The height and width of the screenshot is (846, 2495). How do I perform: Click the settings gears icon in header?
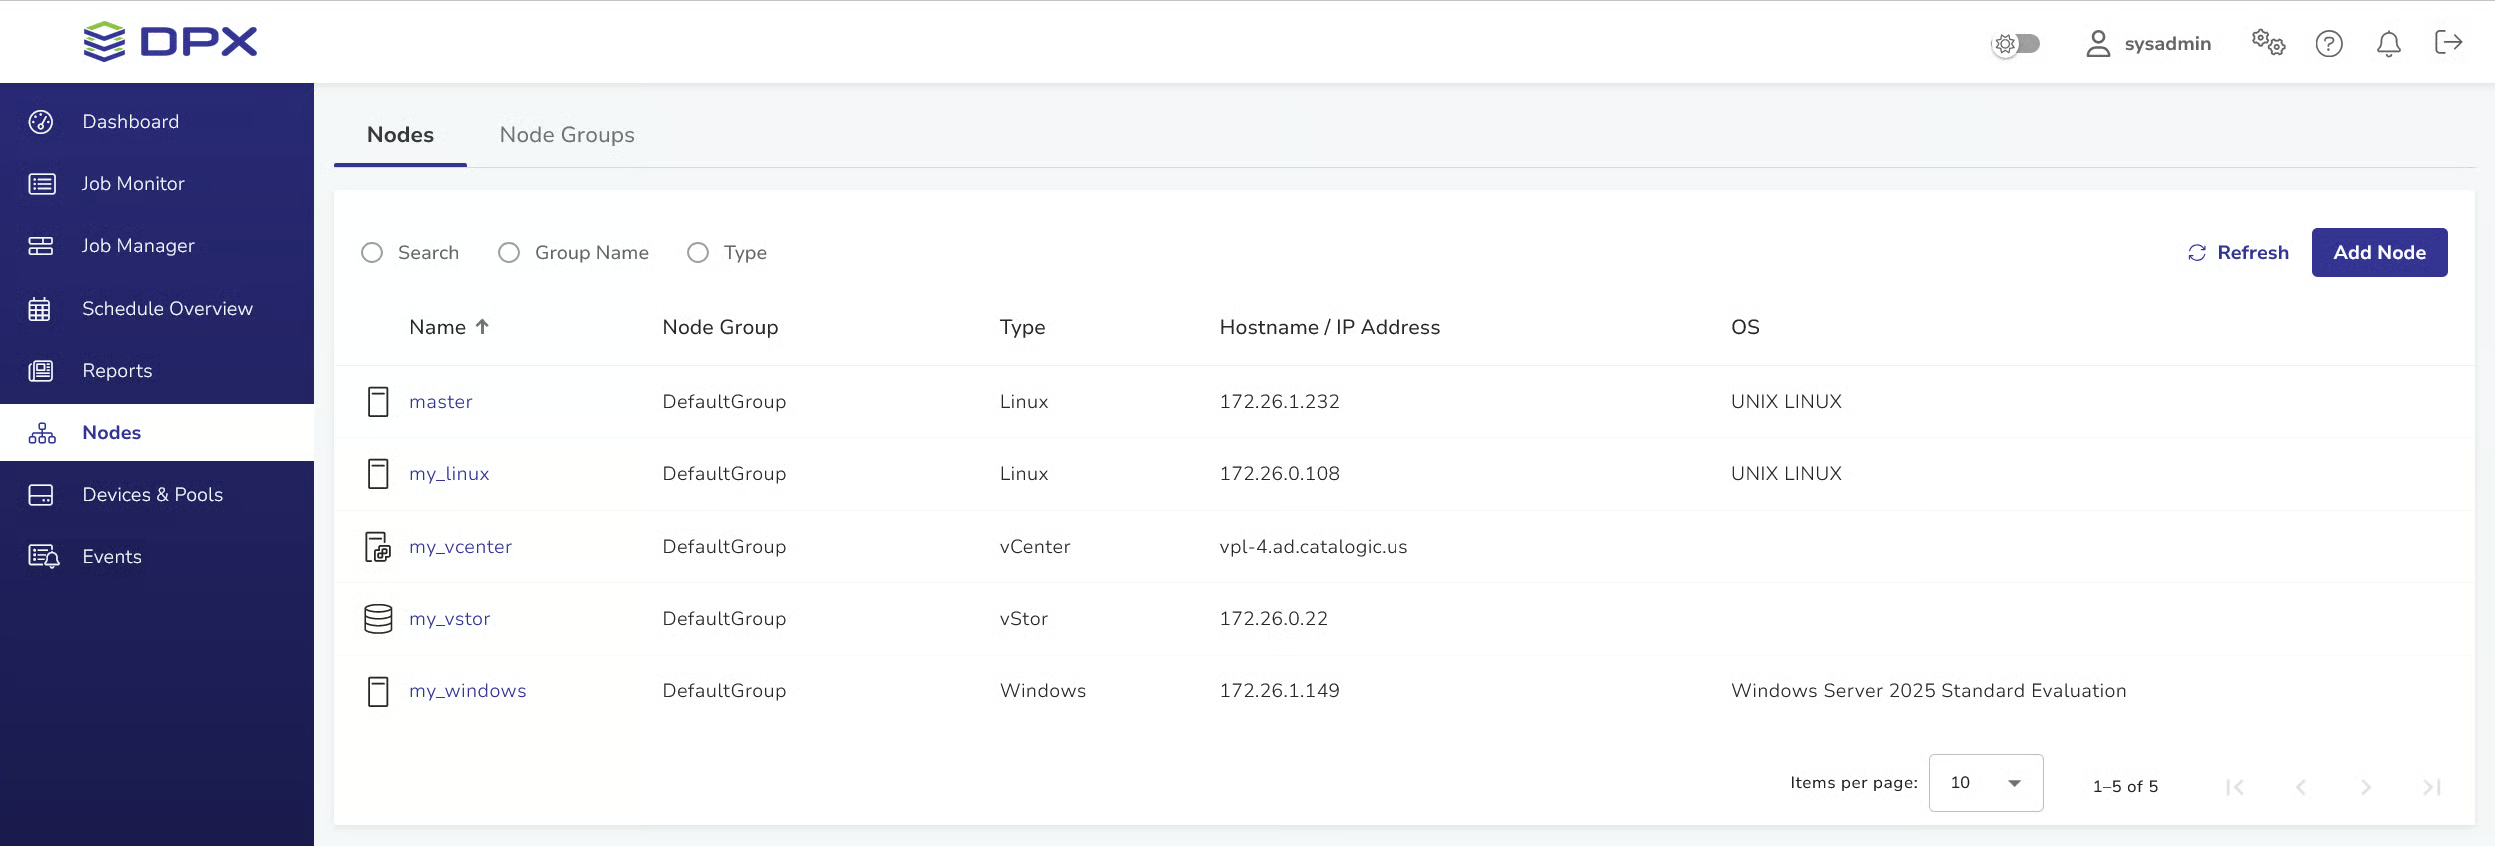coord(2268,43)
